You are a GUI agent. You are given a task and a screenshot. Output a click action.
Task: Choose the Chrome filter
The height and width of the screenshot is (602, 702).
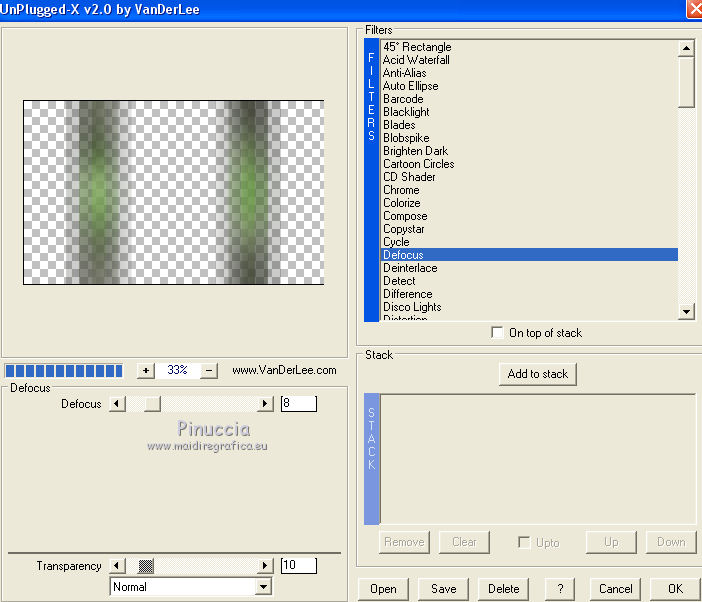click(x=529, y=190)
